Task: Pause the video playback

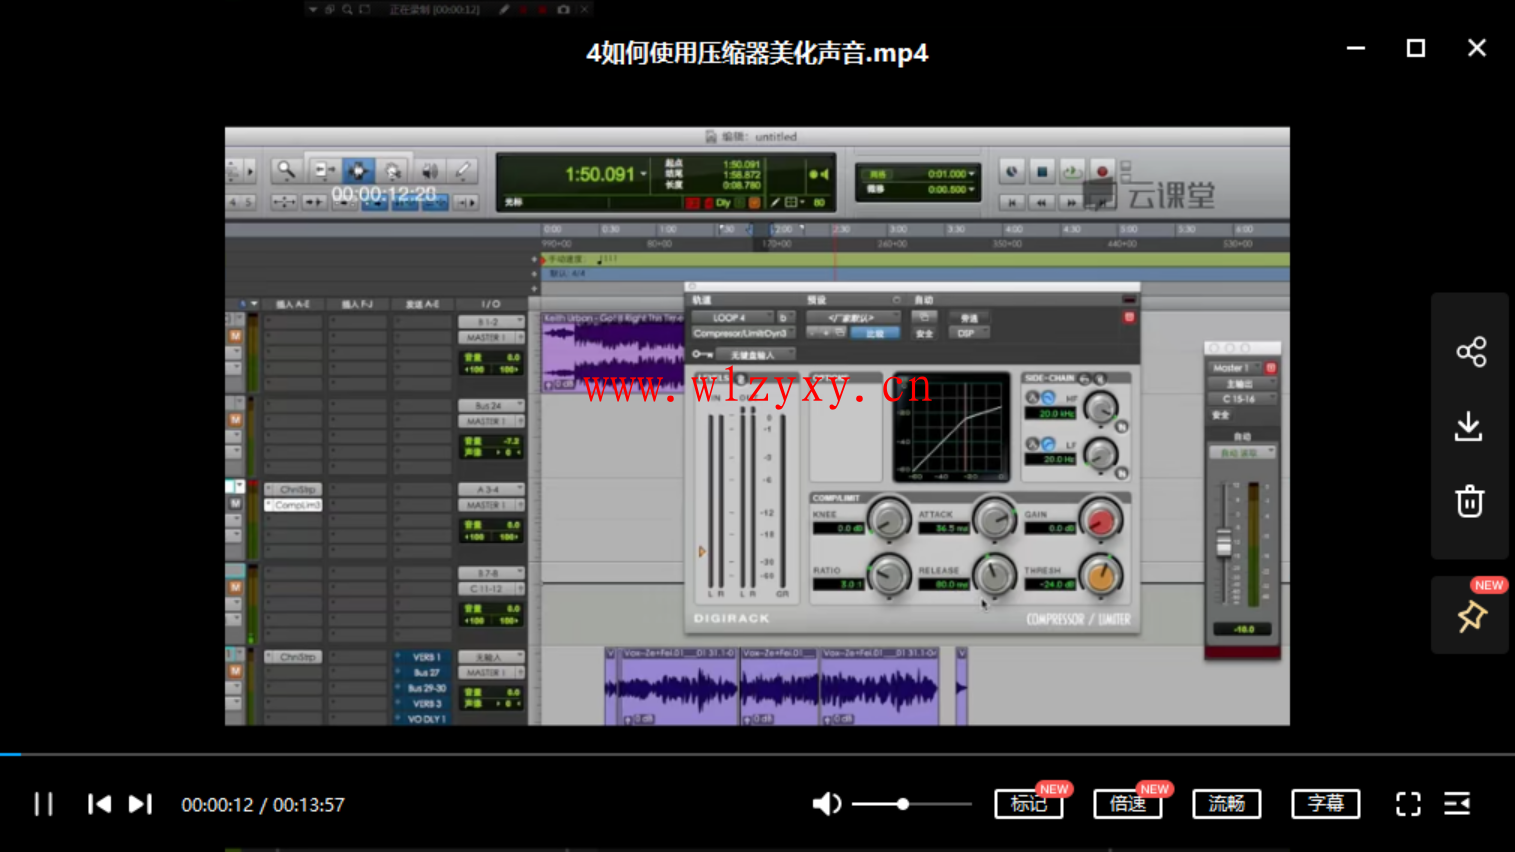Action: tap(43, 804)
